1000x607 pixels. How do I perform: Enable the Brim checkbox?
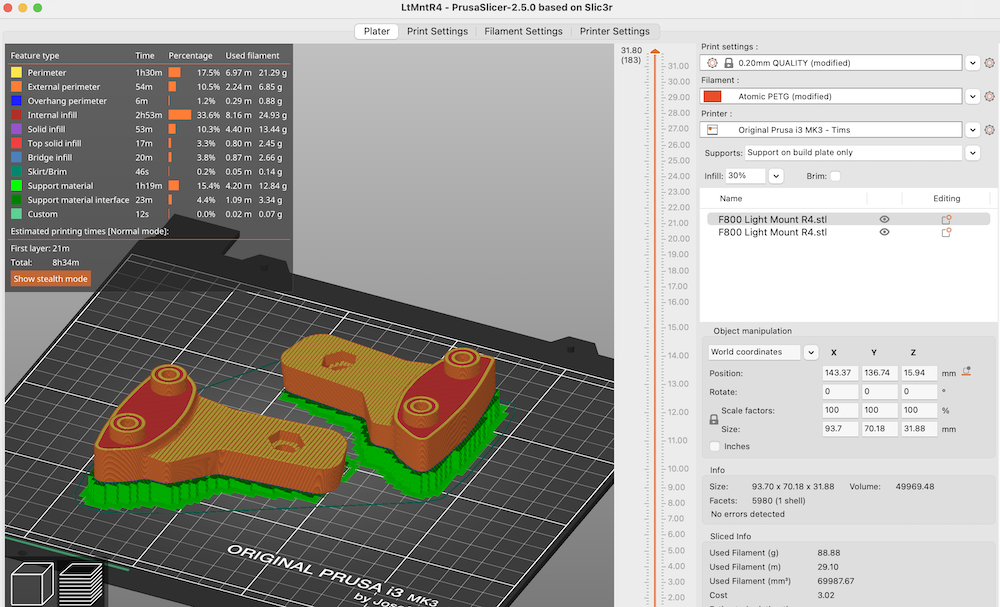[x=835, y=176]
